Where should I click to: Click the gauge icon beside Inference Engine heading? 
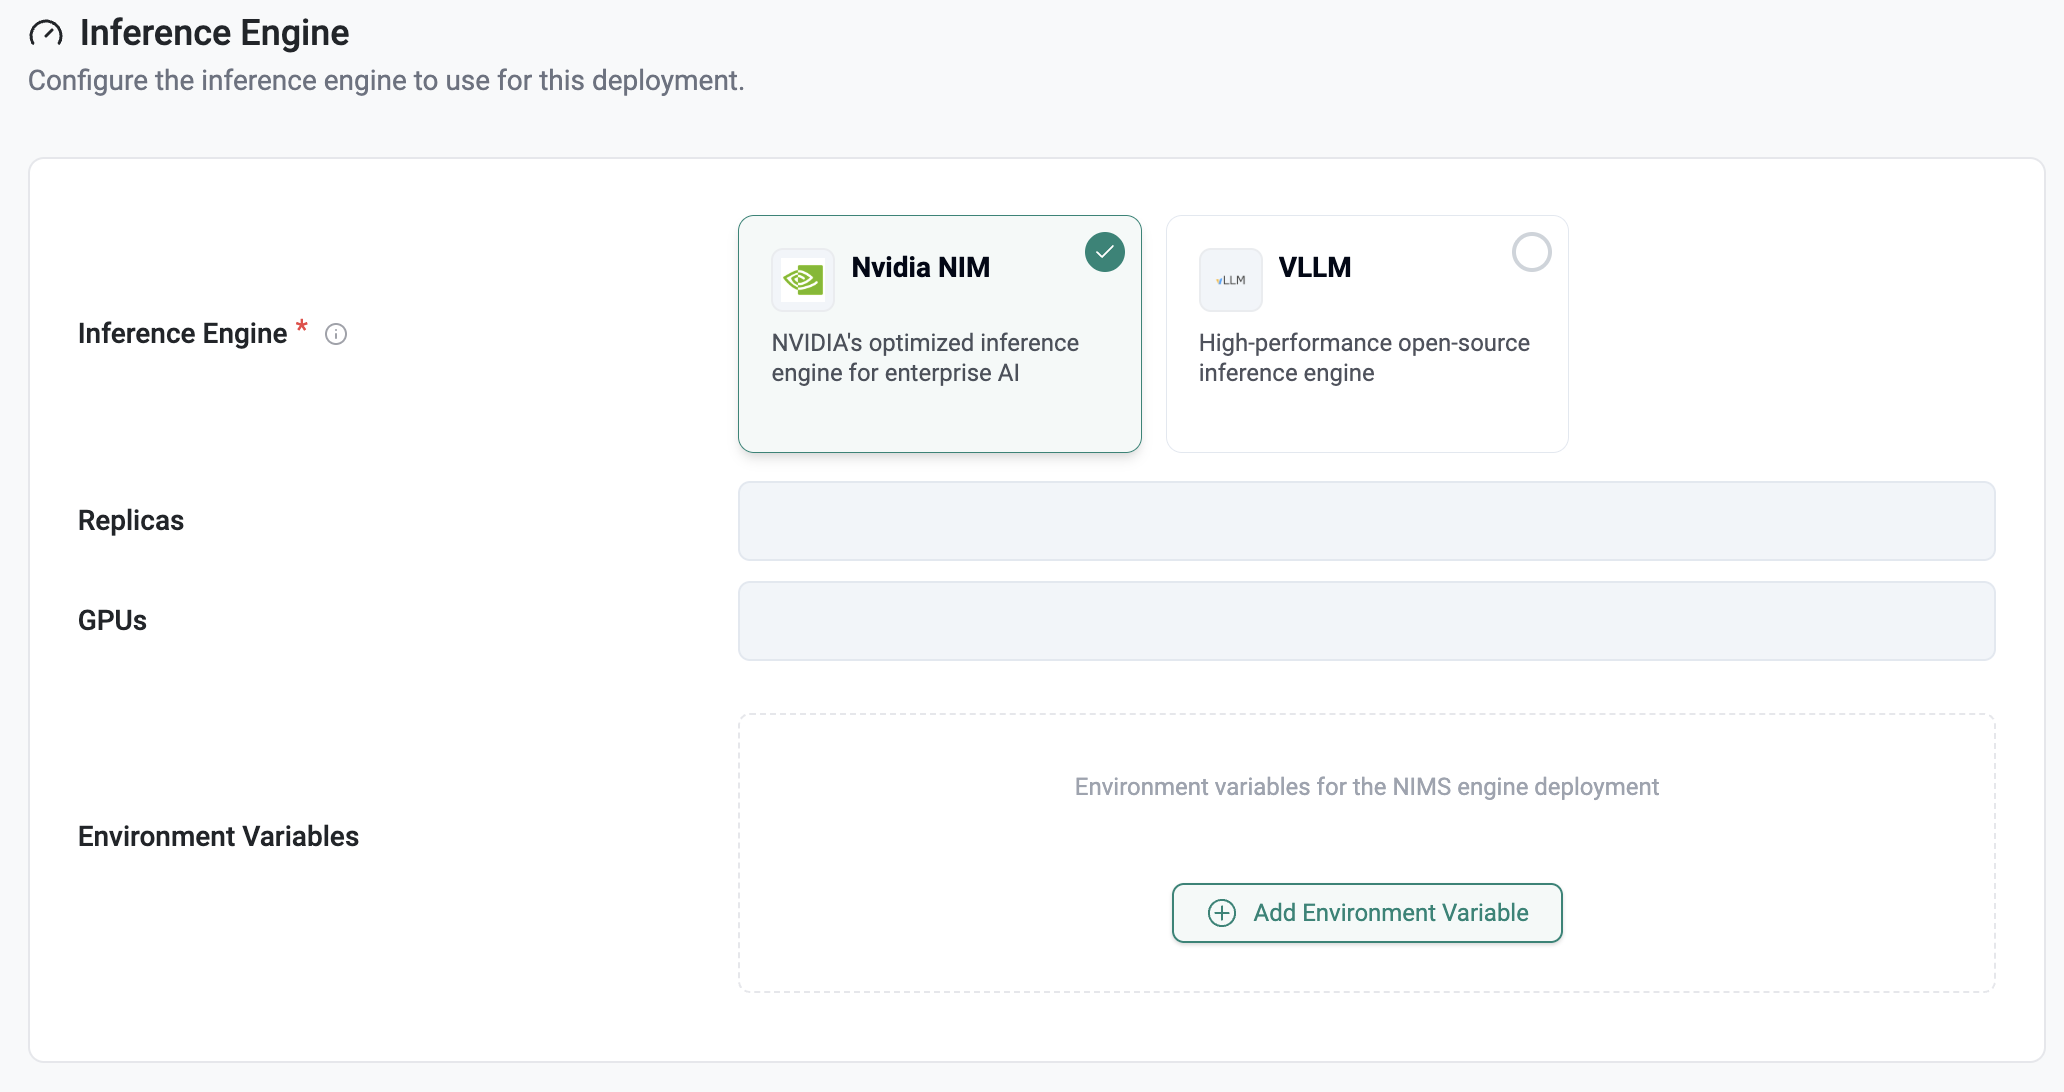point(46,34)
